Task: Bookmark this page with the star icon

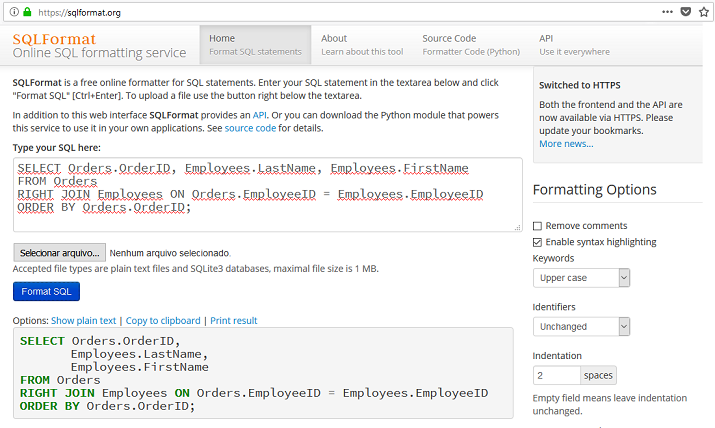Action: (704, 12)
